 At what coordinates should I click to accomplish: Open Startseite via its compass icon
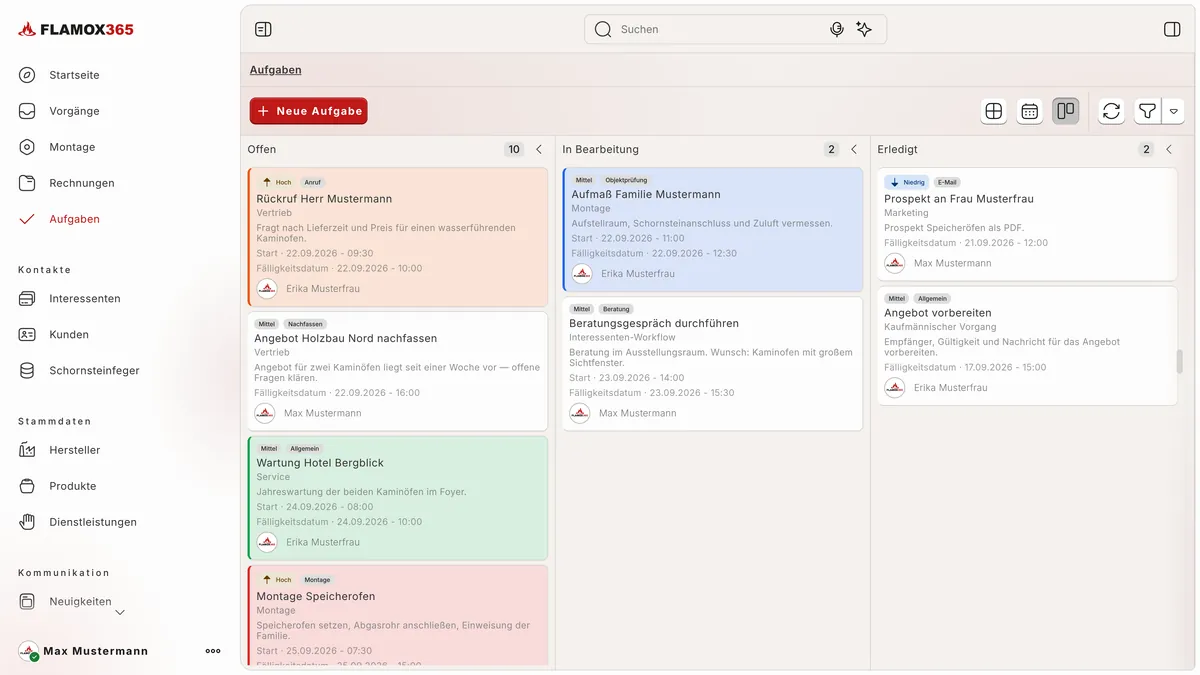click(27, 75)
